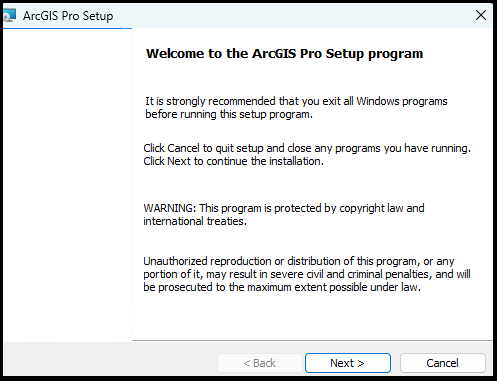This screenshot has height=386, width=497.
Task: Click the blank white left side panel
Action: (x=67, y=185)
